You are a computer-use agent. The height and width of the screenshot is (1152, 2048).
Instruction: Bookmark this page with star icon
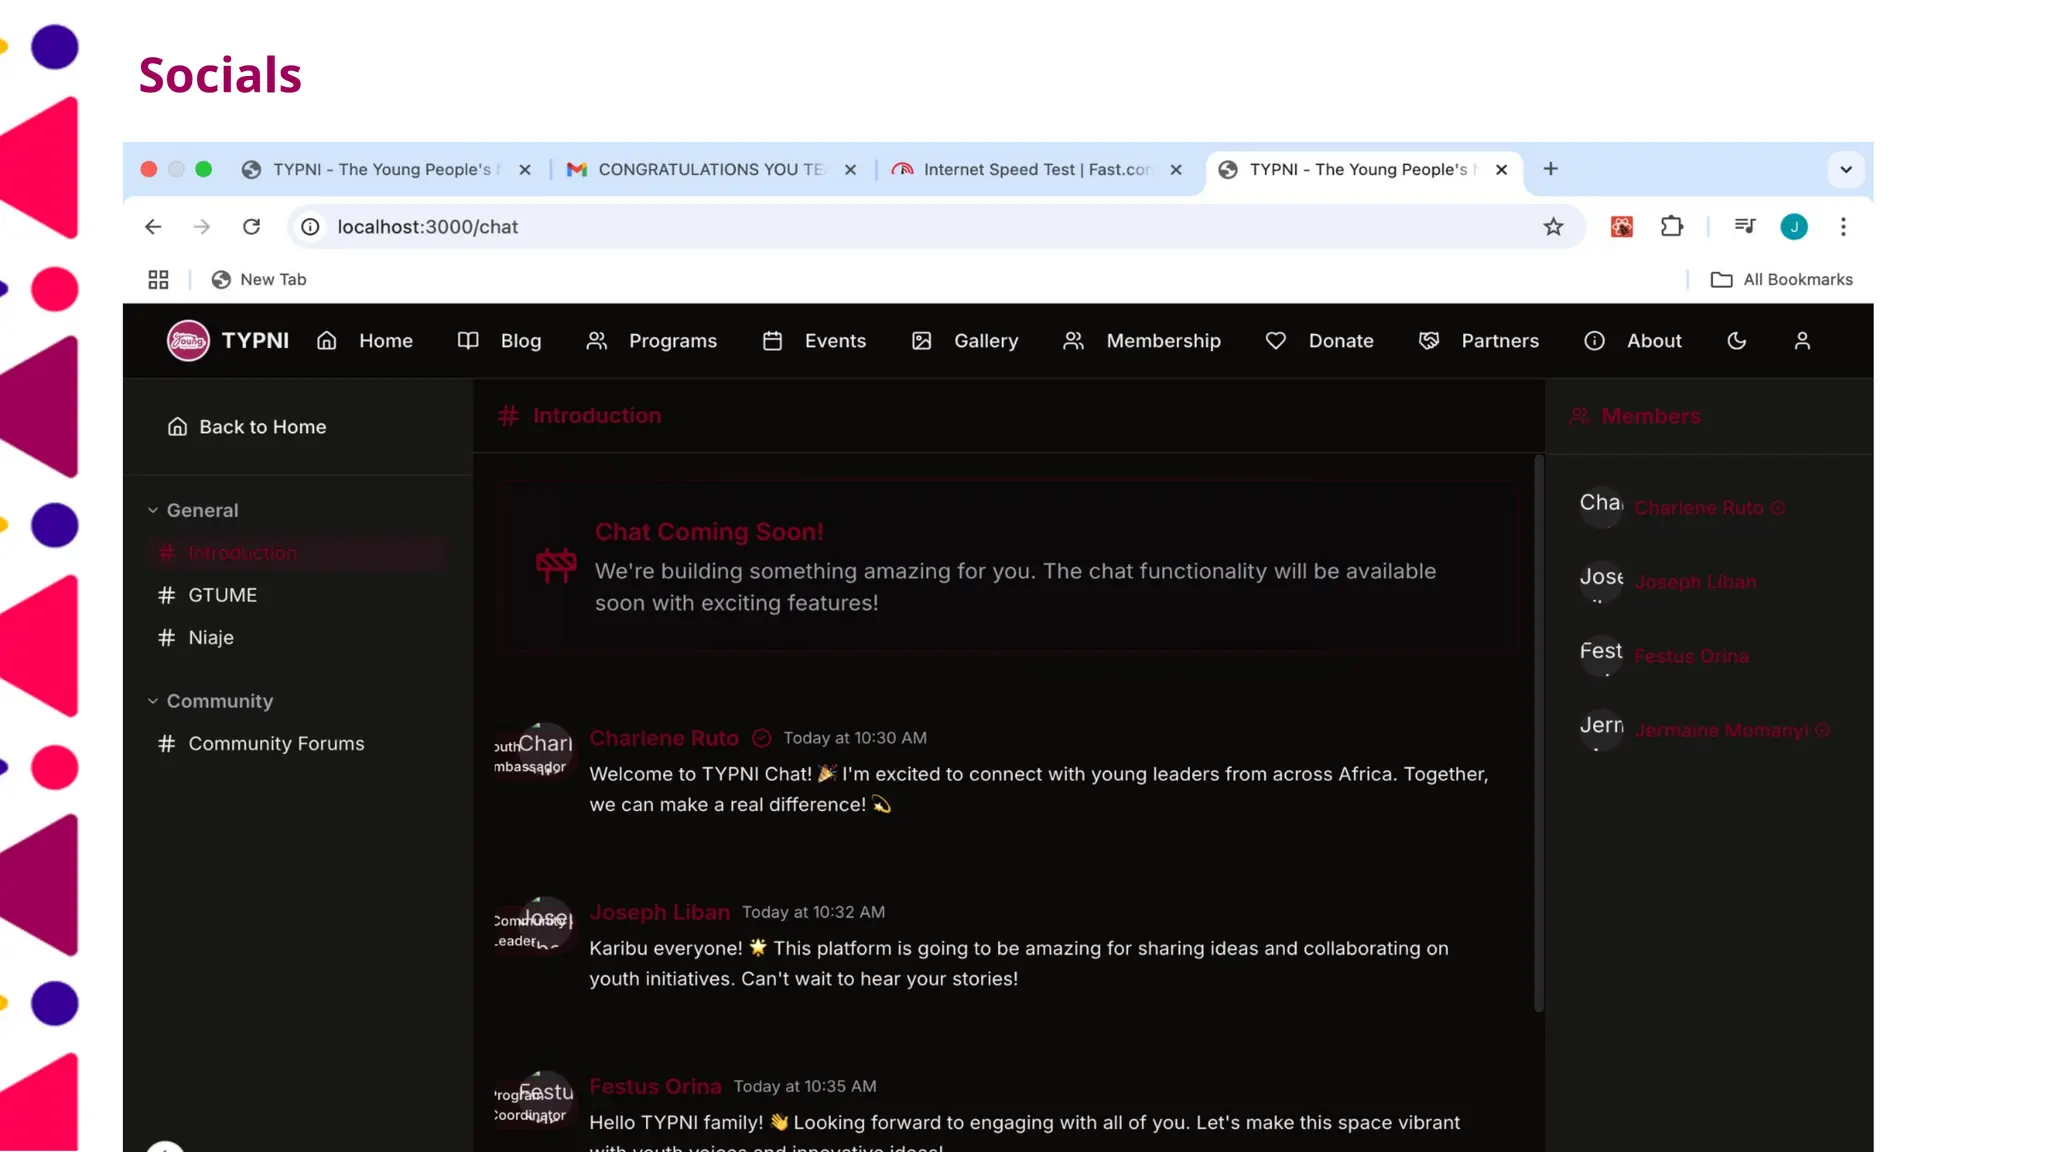(1553, 227)
